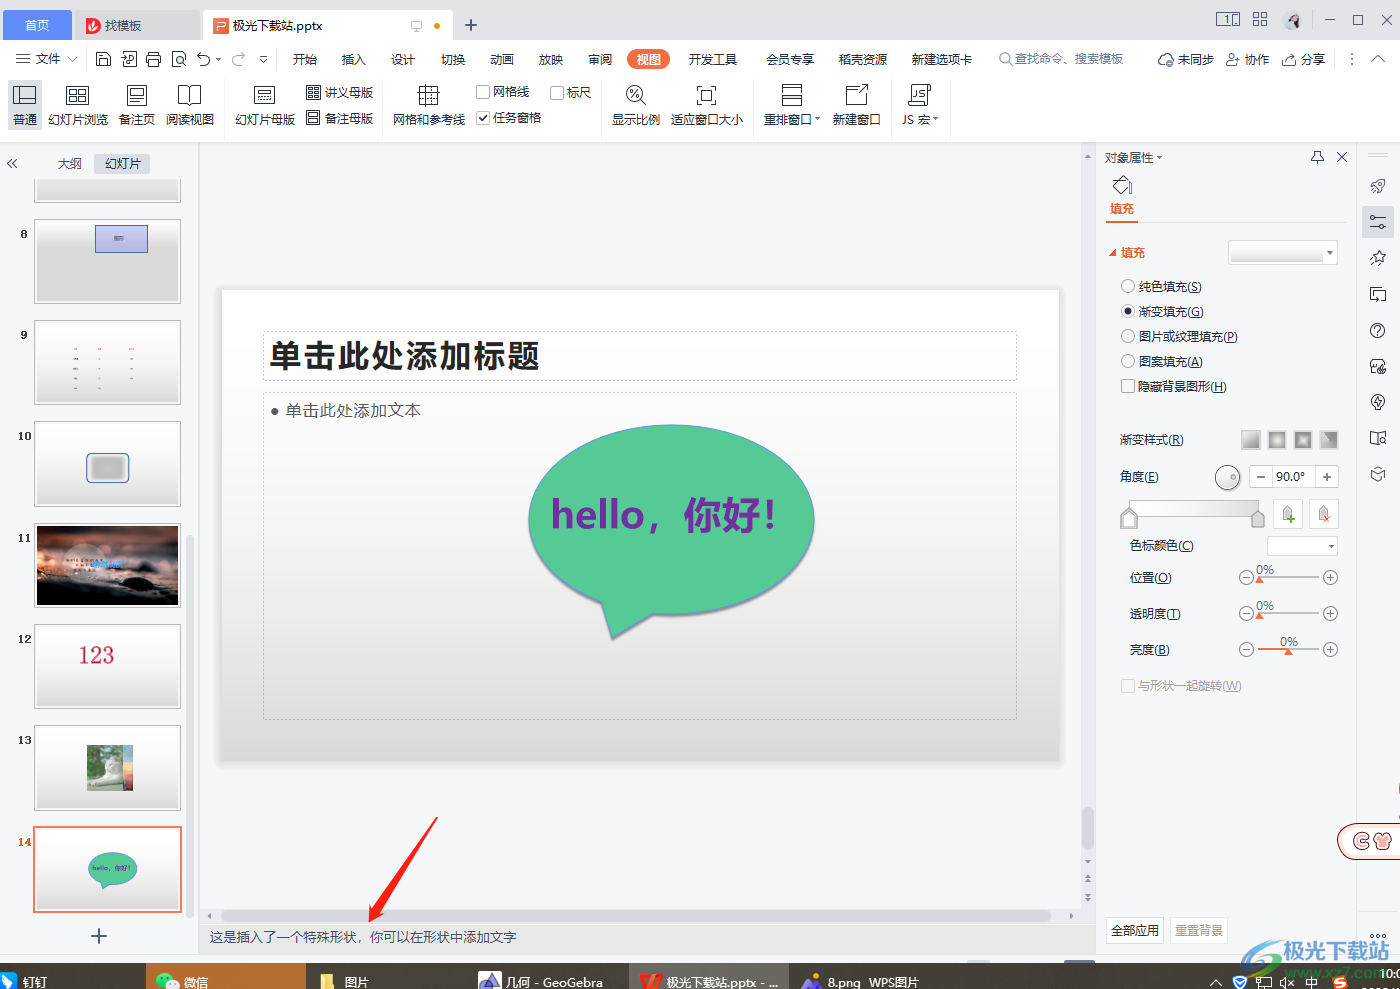
Task: Switch to Normal (普通) view
Action: (x=25, y=105)
